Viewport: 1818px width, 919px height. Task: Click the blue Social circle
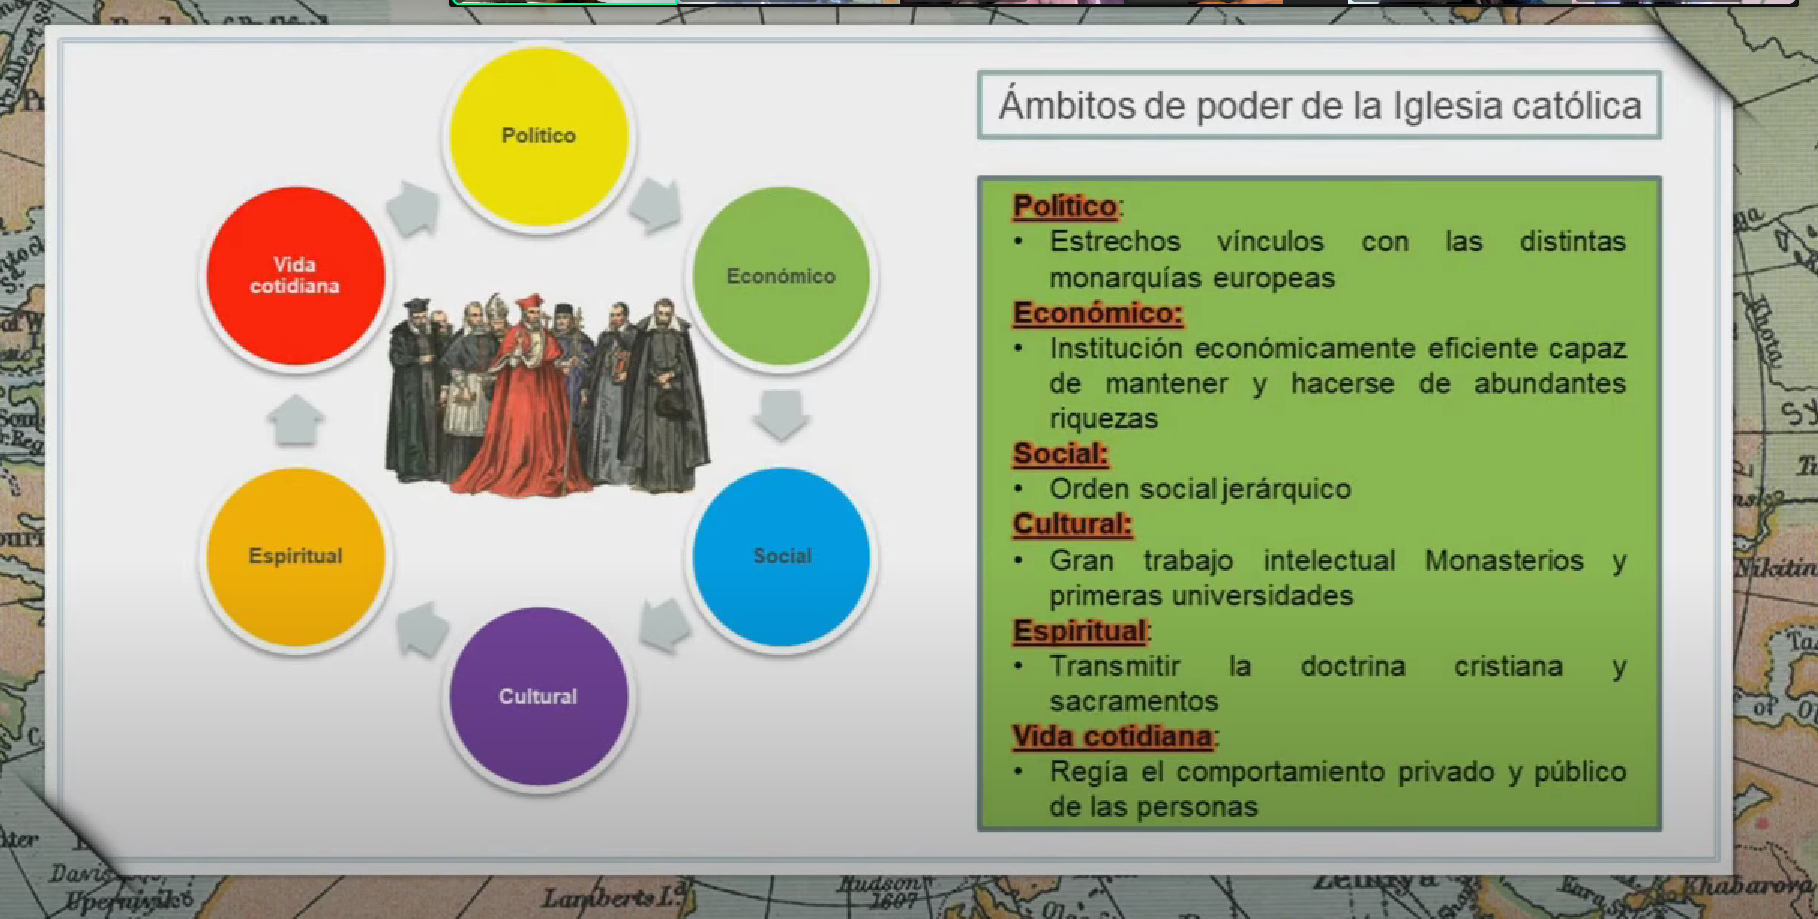(781, 556)
